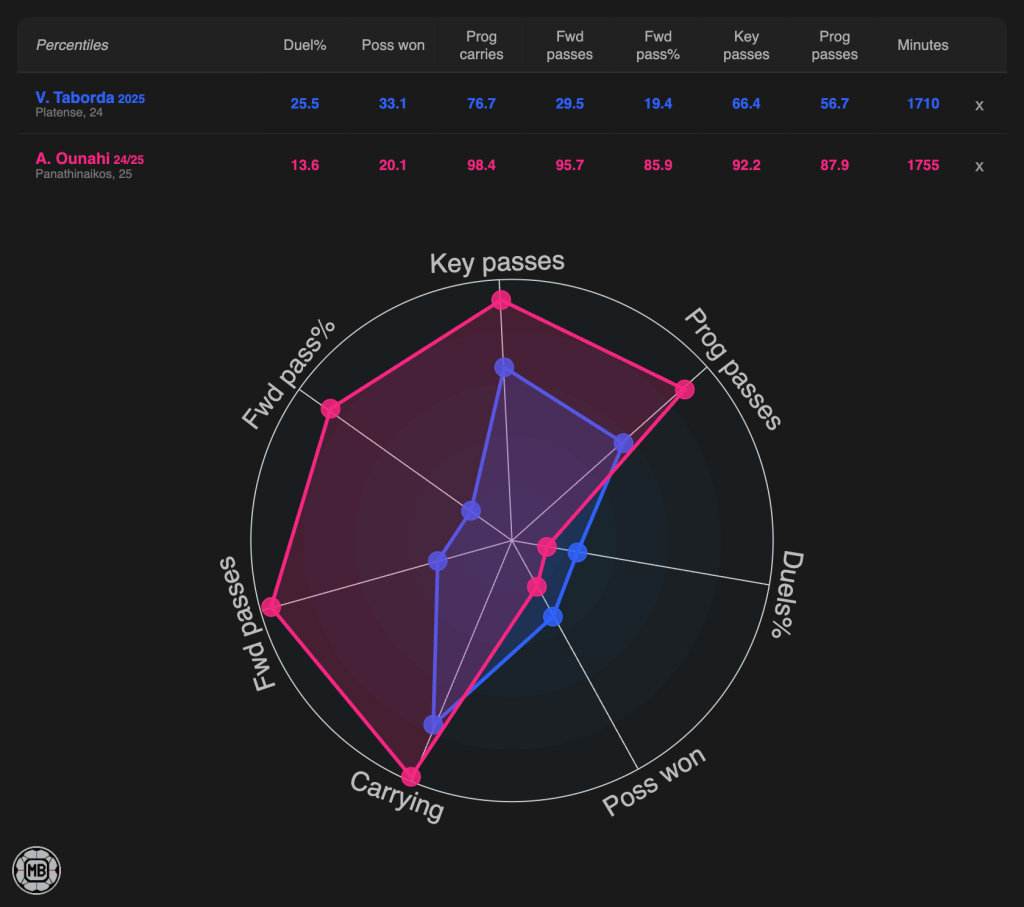Select Taborda's Key passes value 66.4
The height and width of the screenshot is (907, 1024).
746,104
